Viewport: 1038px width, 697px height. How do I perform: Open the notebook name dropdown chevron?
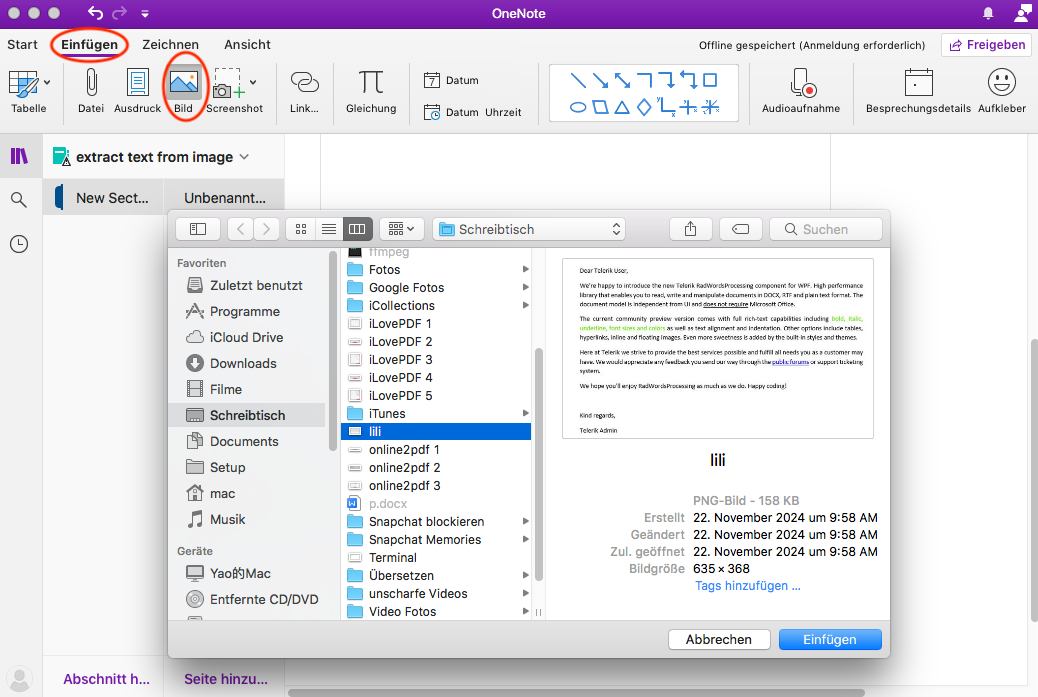244,157
